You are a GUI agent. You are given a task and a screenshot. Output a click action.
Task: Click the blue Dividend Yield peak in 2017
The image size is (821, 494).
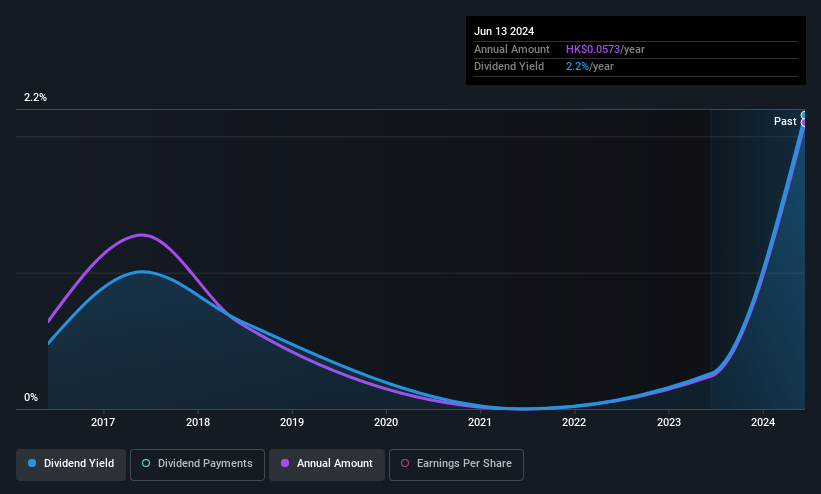141,271
